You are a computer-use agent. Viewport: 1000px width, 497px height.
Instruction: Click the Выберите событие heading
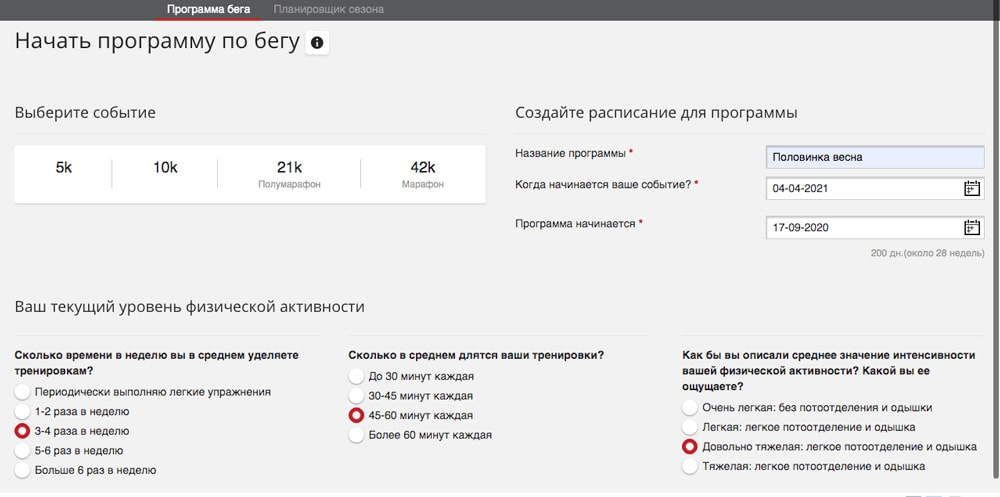(85, 113)
